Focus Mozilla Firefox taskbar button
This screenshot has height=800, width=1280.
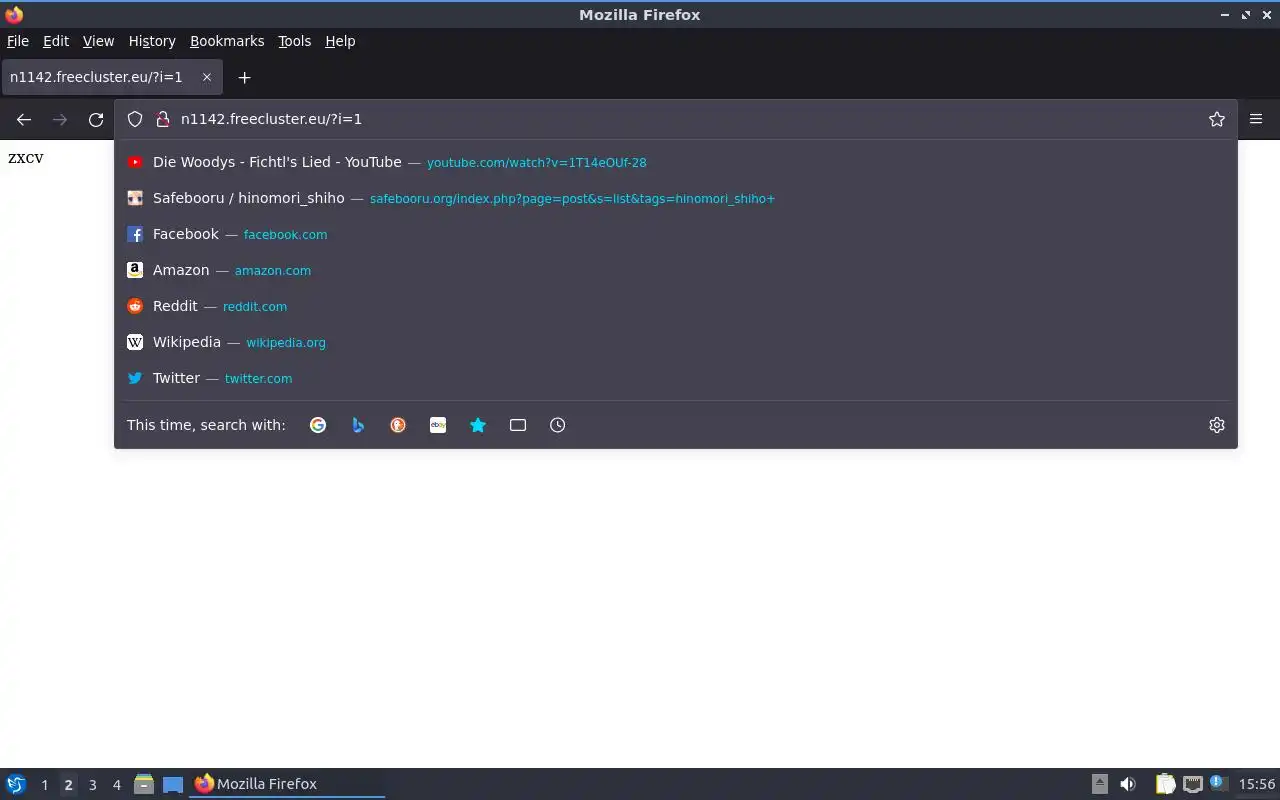click(x=288, y=784)
